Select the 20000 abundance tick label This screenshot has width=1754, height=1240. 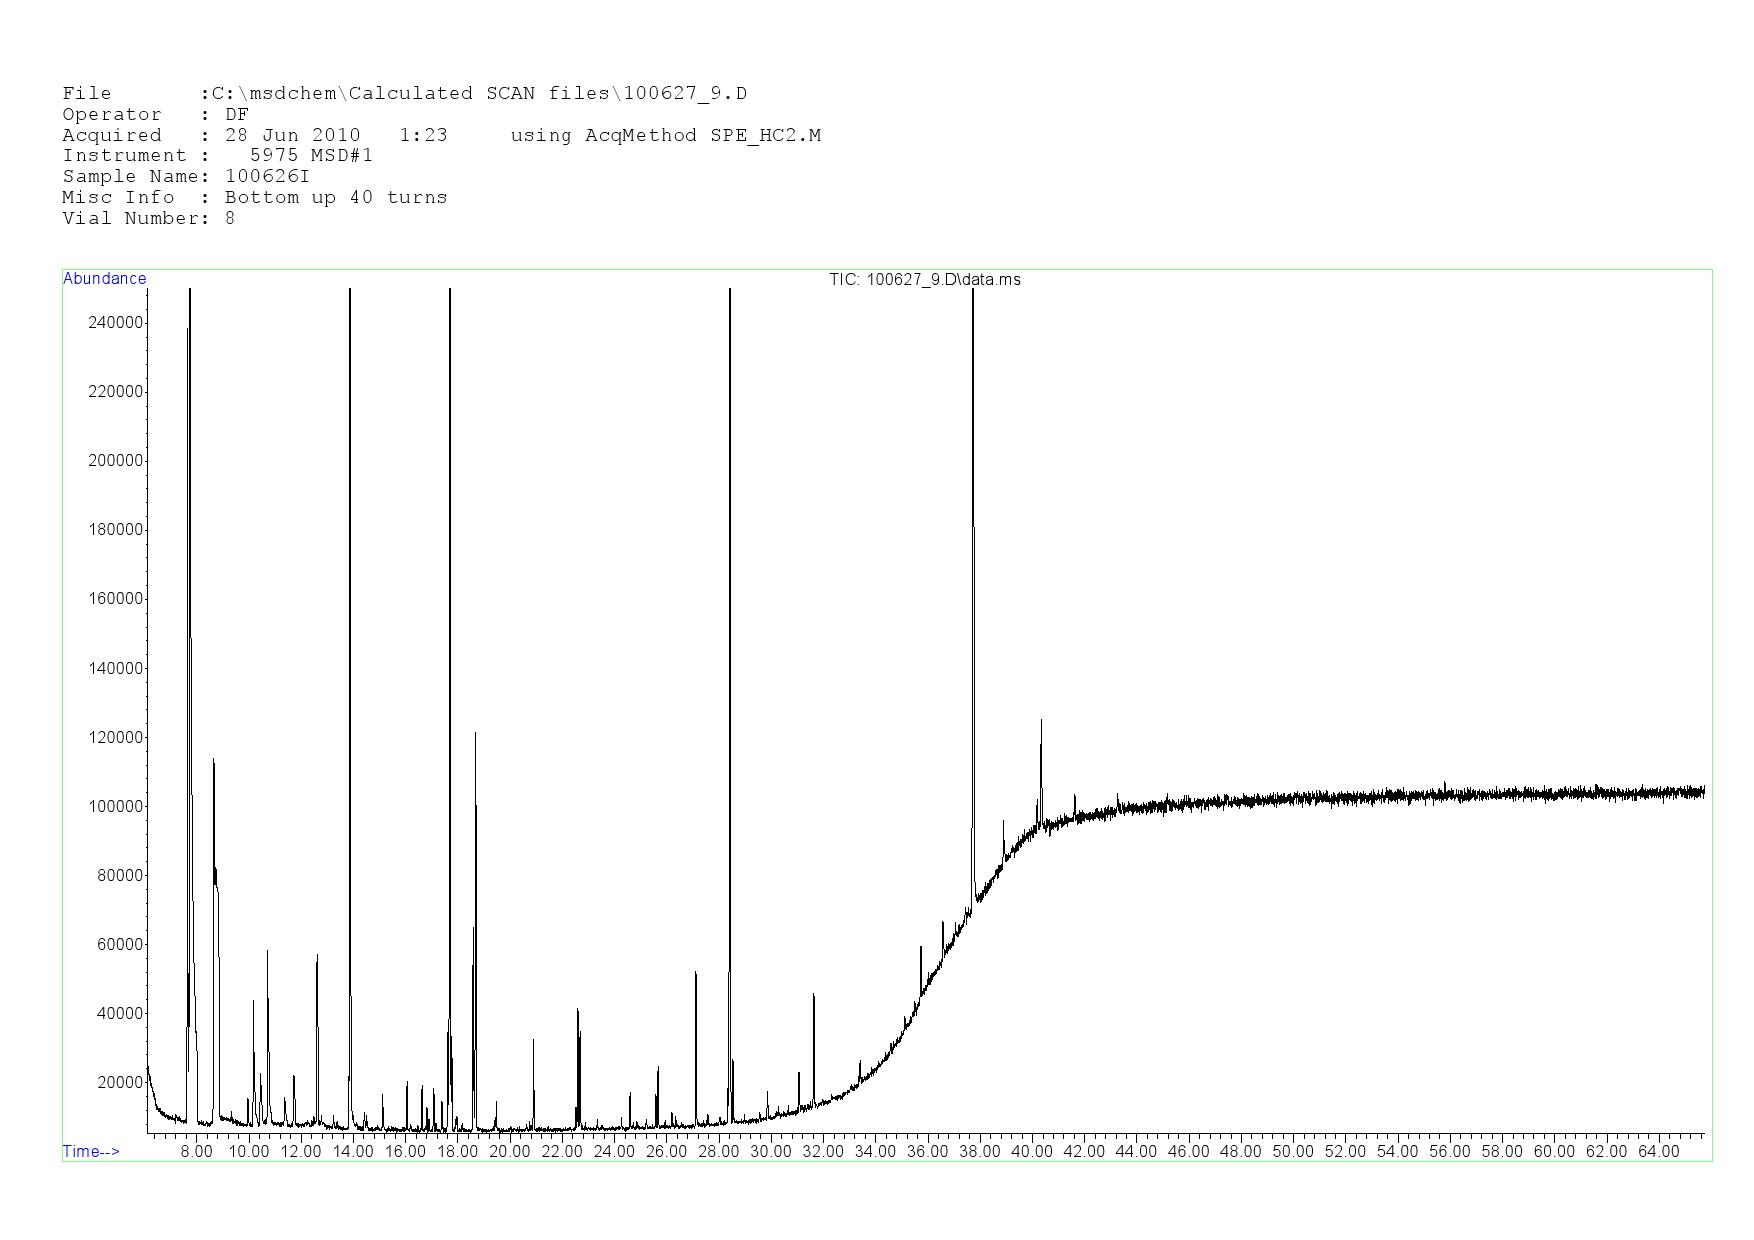coord(120,1083)
